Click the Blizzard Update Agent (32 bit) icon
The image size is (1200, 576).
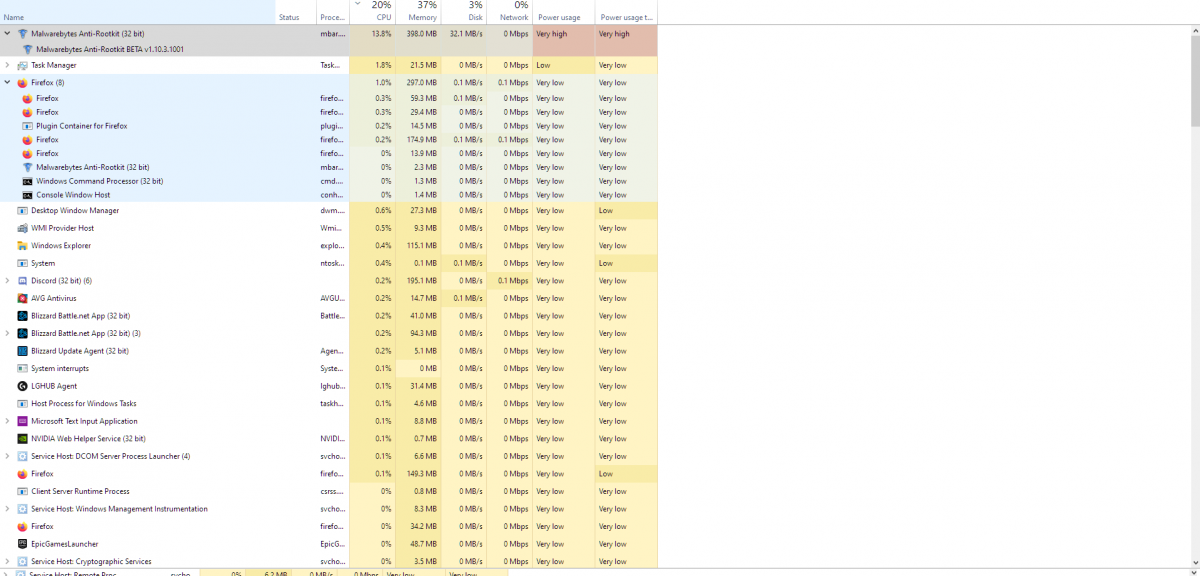pos(22,351)
